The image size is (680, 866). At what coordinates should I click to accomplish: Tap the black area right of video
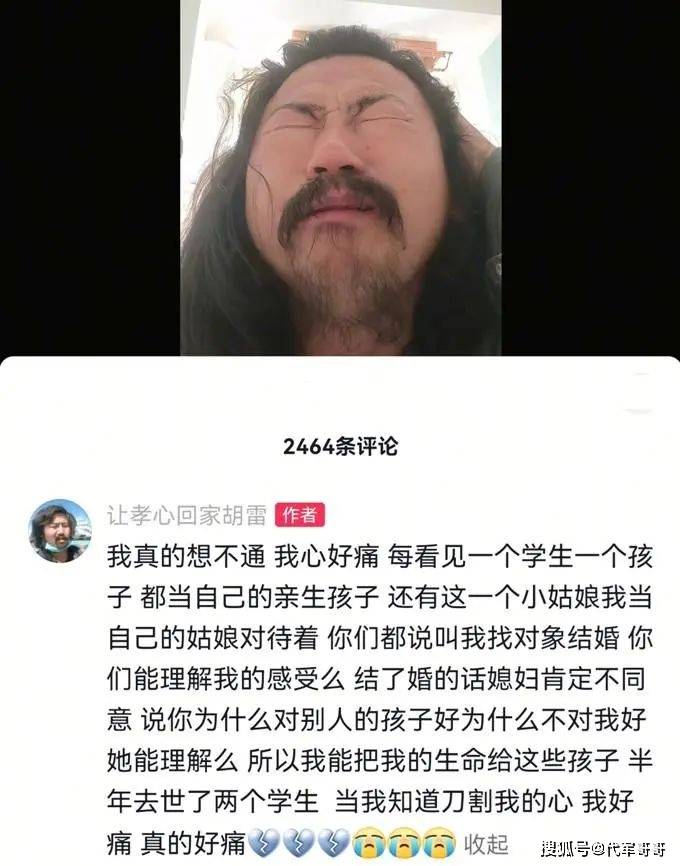[x=591, y=177]
